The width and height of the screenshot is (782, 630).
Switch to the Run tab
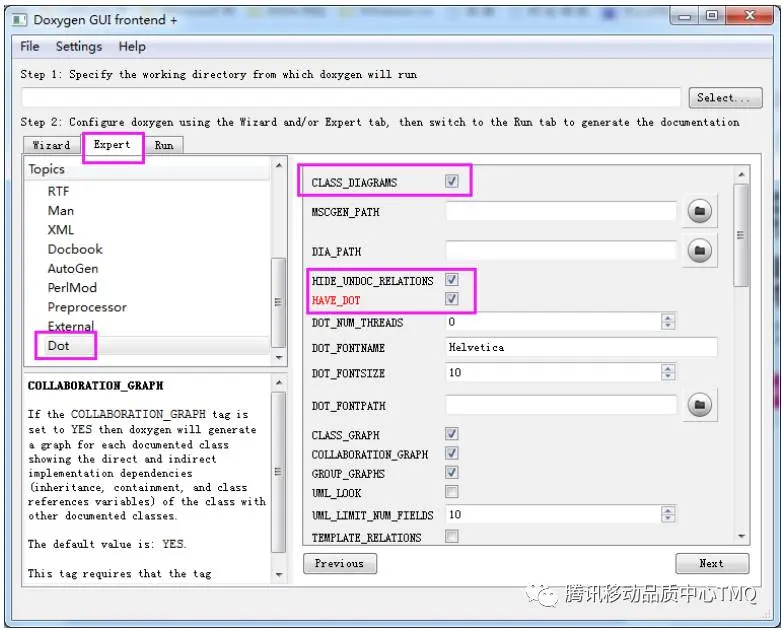coord(164,145)
